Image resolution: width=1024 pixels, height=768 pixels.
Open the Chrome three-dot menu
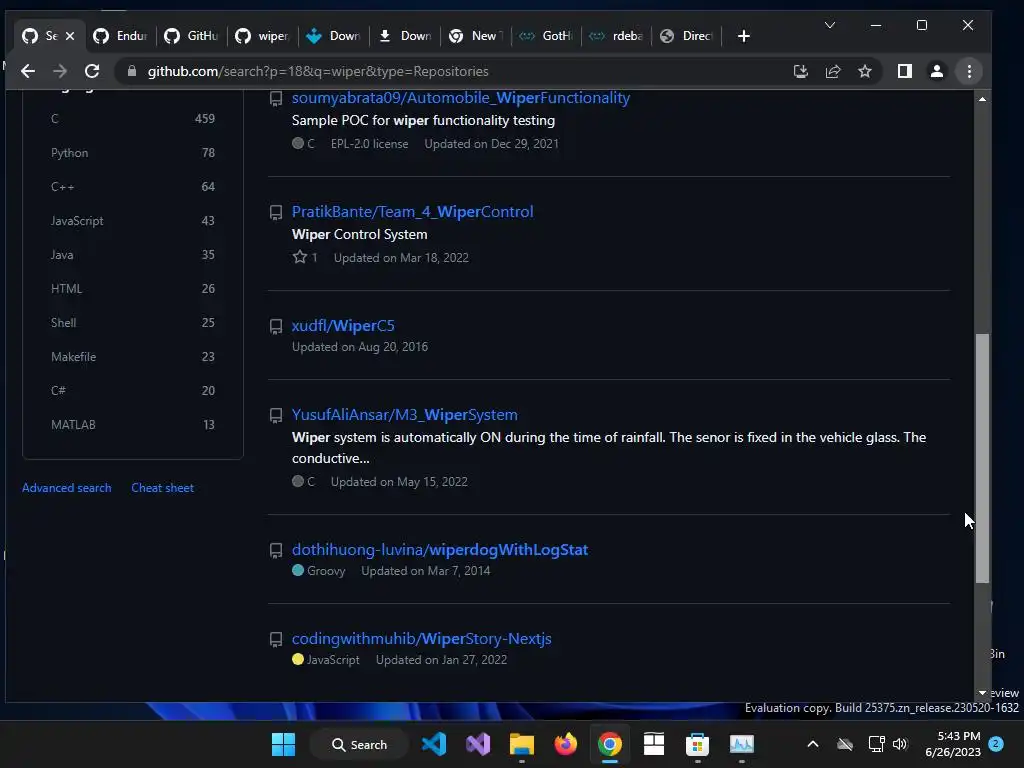969,71
